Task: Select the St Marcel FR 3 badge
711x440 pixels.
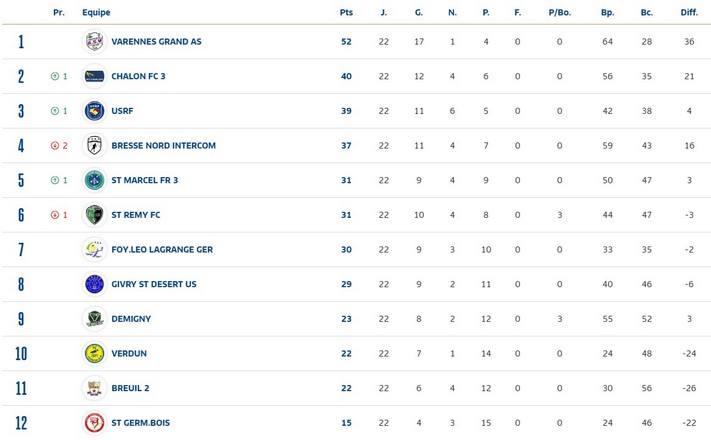Action: (94, 180)
